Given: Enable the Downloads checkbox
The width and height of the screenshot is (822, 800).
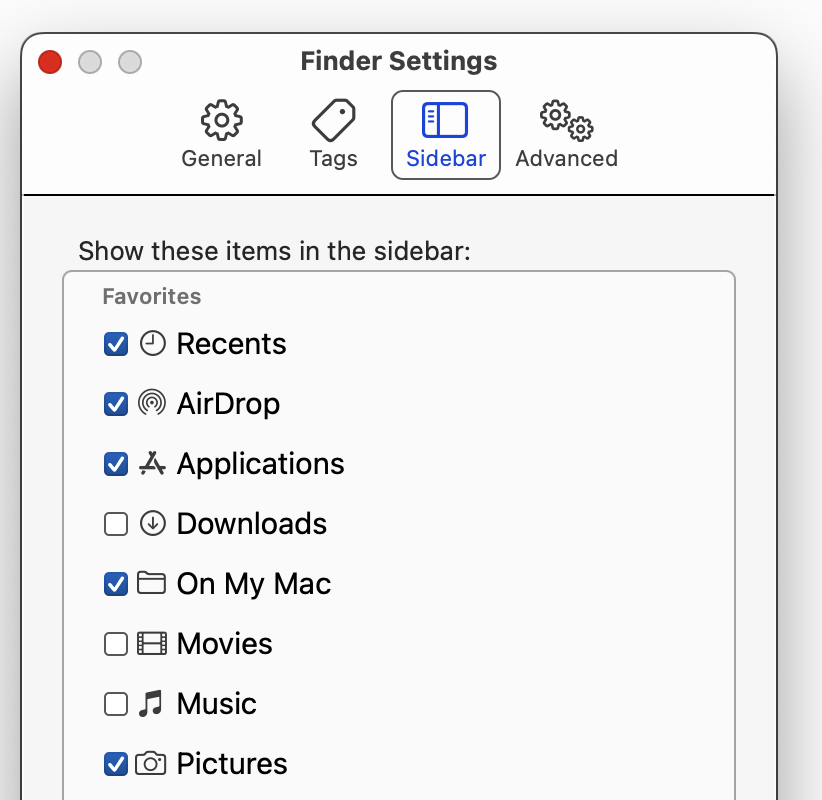Looking at the screenshot, I should (116, 524).
